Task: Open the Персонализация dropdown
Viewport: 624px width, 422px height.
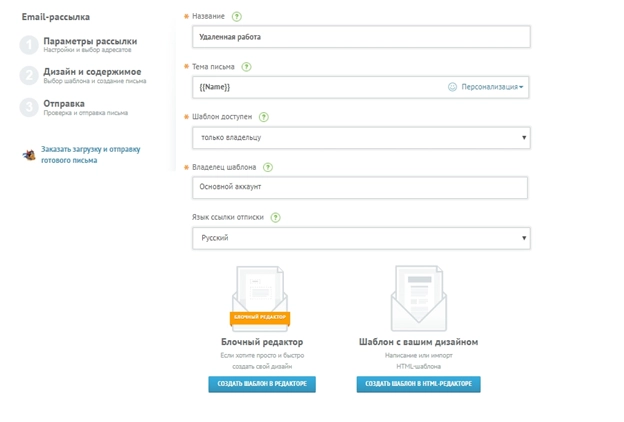Action: (492, 87)
